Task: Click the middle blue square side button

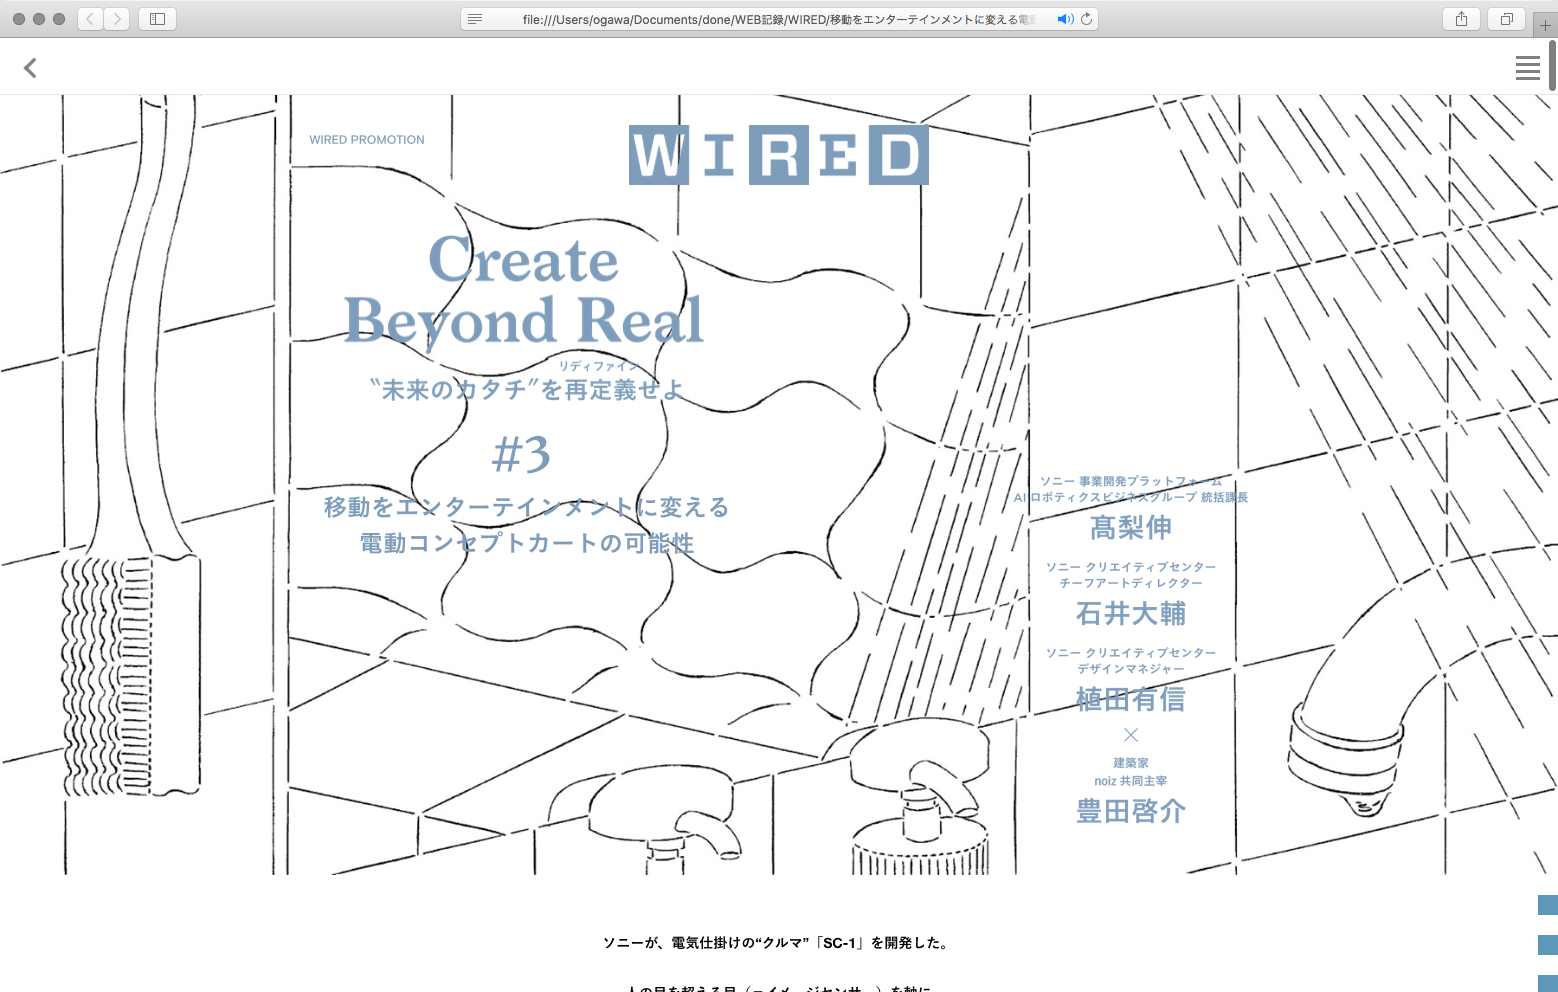Action: [x=1548, y=945]
